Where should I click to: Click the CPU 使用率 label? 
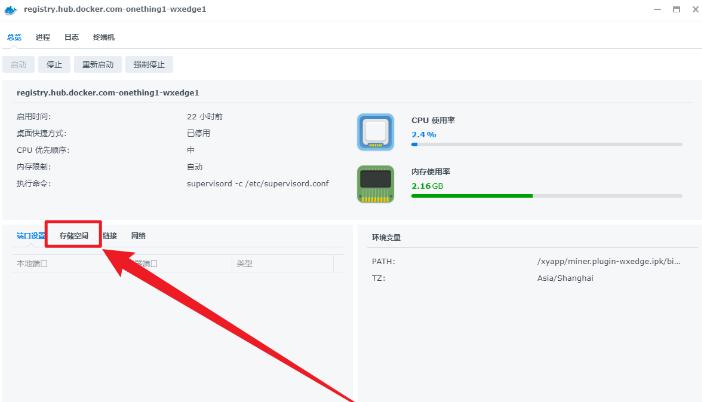point(433,120)
